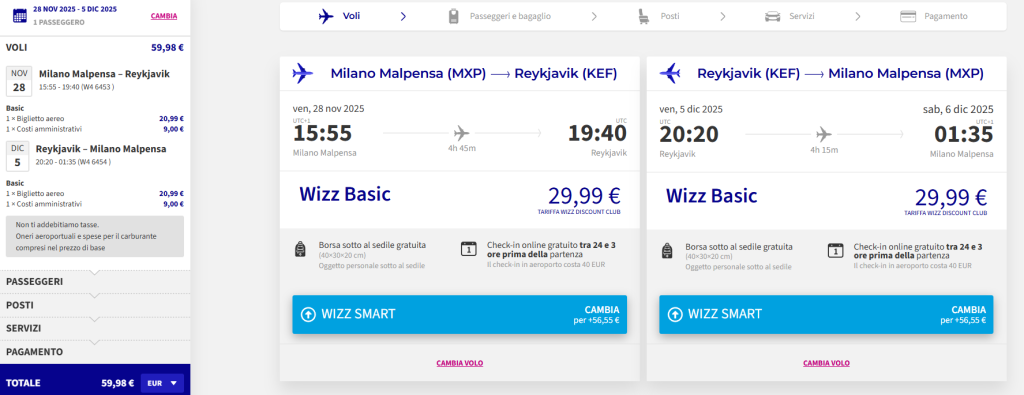Click the car icon next to Servizi
This screenshot has height=395, width=1024.
click(773, 16)
